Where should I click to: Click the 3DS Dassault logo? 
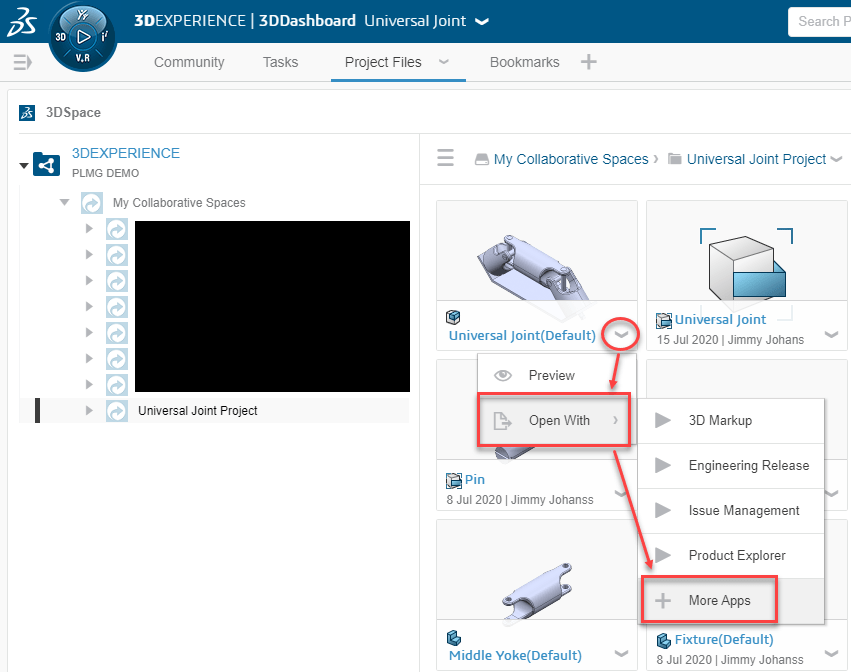tap(22, 23)
